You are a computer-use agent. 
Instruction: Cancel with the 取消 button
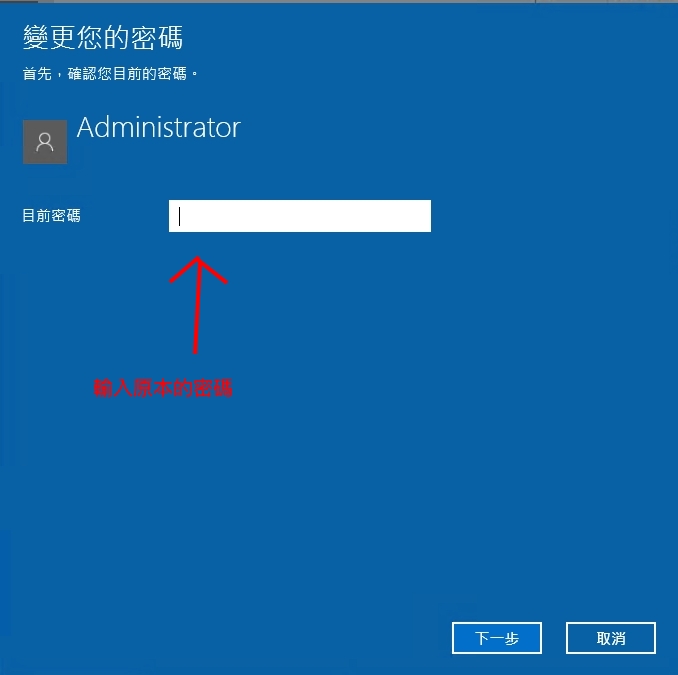click(611, 638)
